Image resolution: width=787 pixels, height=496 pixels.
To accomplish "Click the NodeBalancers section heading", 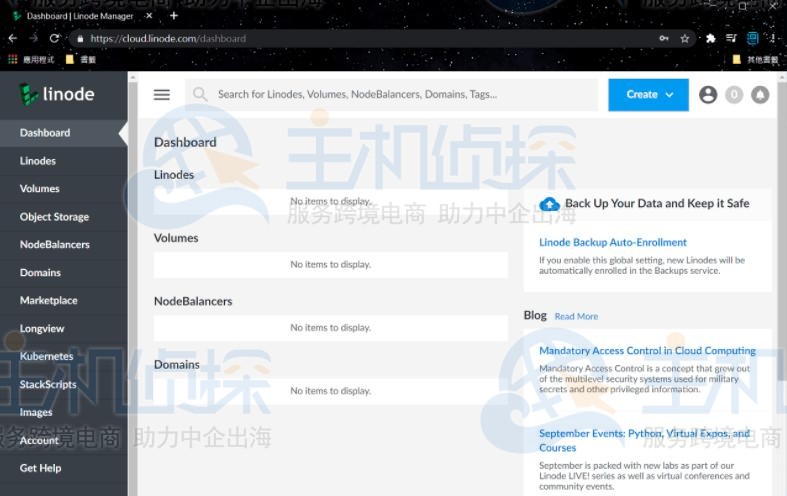I will coord(193,301).
